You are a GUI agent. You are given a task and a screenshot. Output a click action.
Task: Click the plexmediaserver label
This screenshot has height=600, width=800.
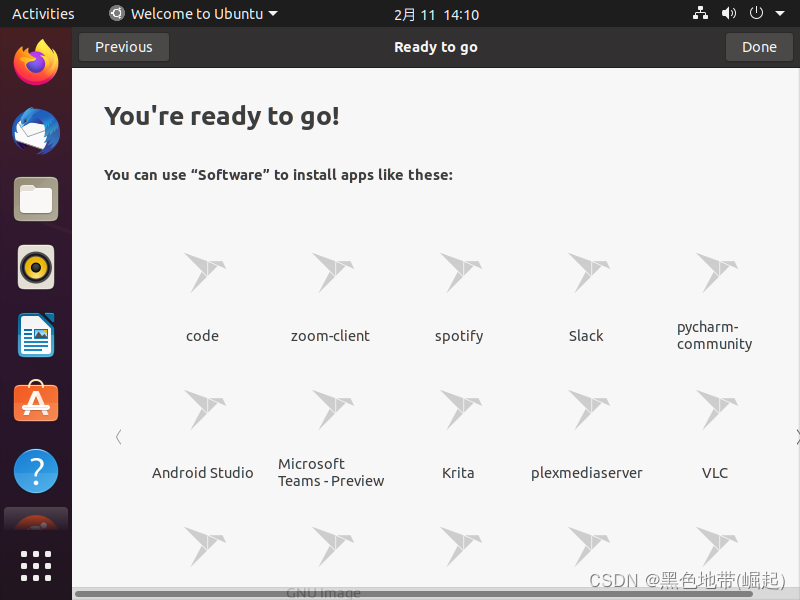pos(587,473)
